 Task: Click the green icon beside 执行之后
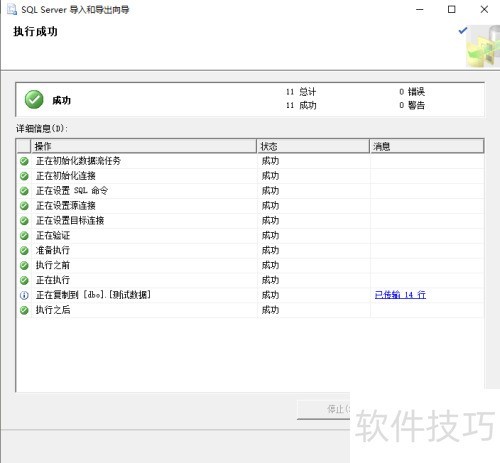24,310
